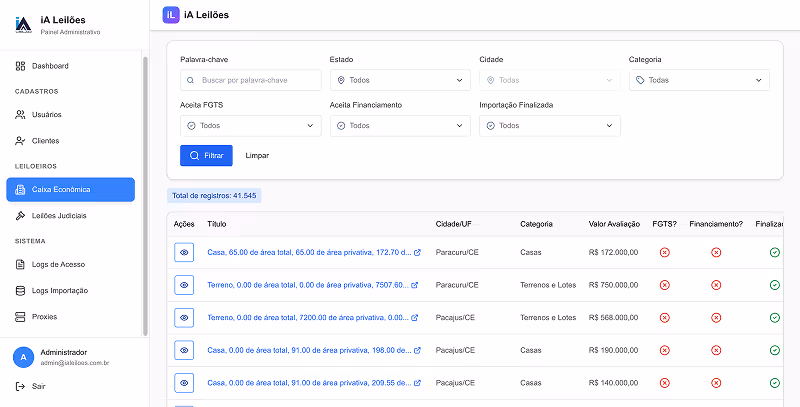Image resolution: width=800 pixels, height=407 pixels.
Task: Expand the Aceita FGTS dropdown
Action: click(251, 126)
